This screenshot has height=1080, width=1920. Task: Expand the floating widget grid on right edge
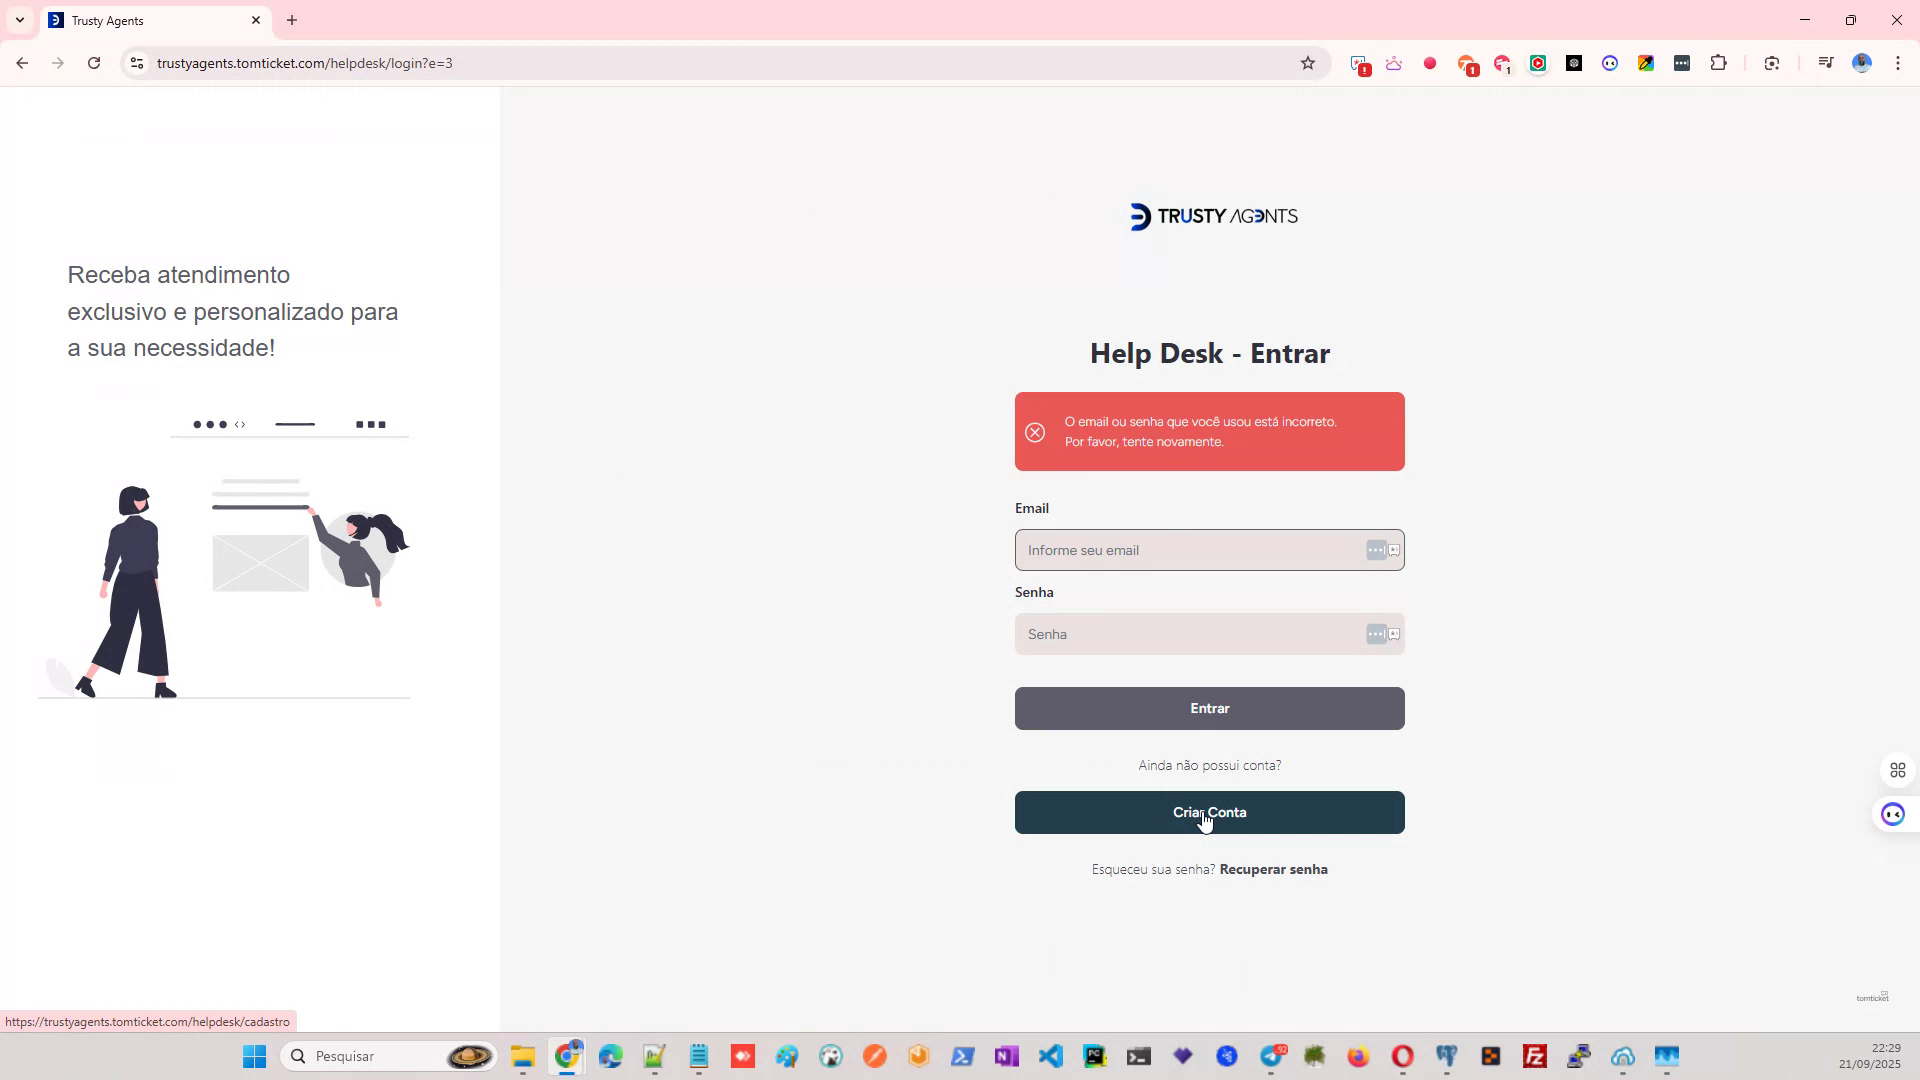(x=1899, y=769)
